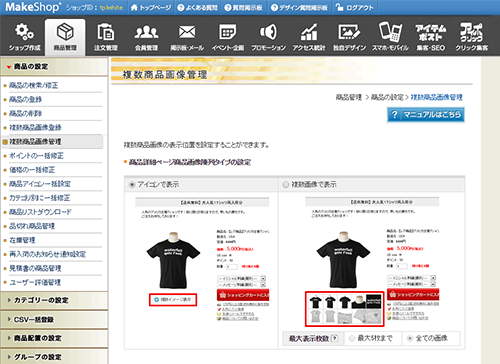Open 商品の登録 in sidebar
Viewport: 500px width, 364px height.
pos(26,100)
